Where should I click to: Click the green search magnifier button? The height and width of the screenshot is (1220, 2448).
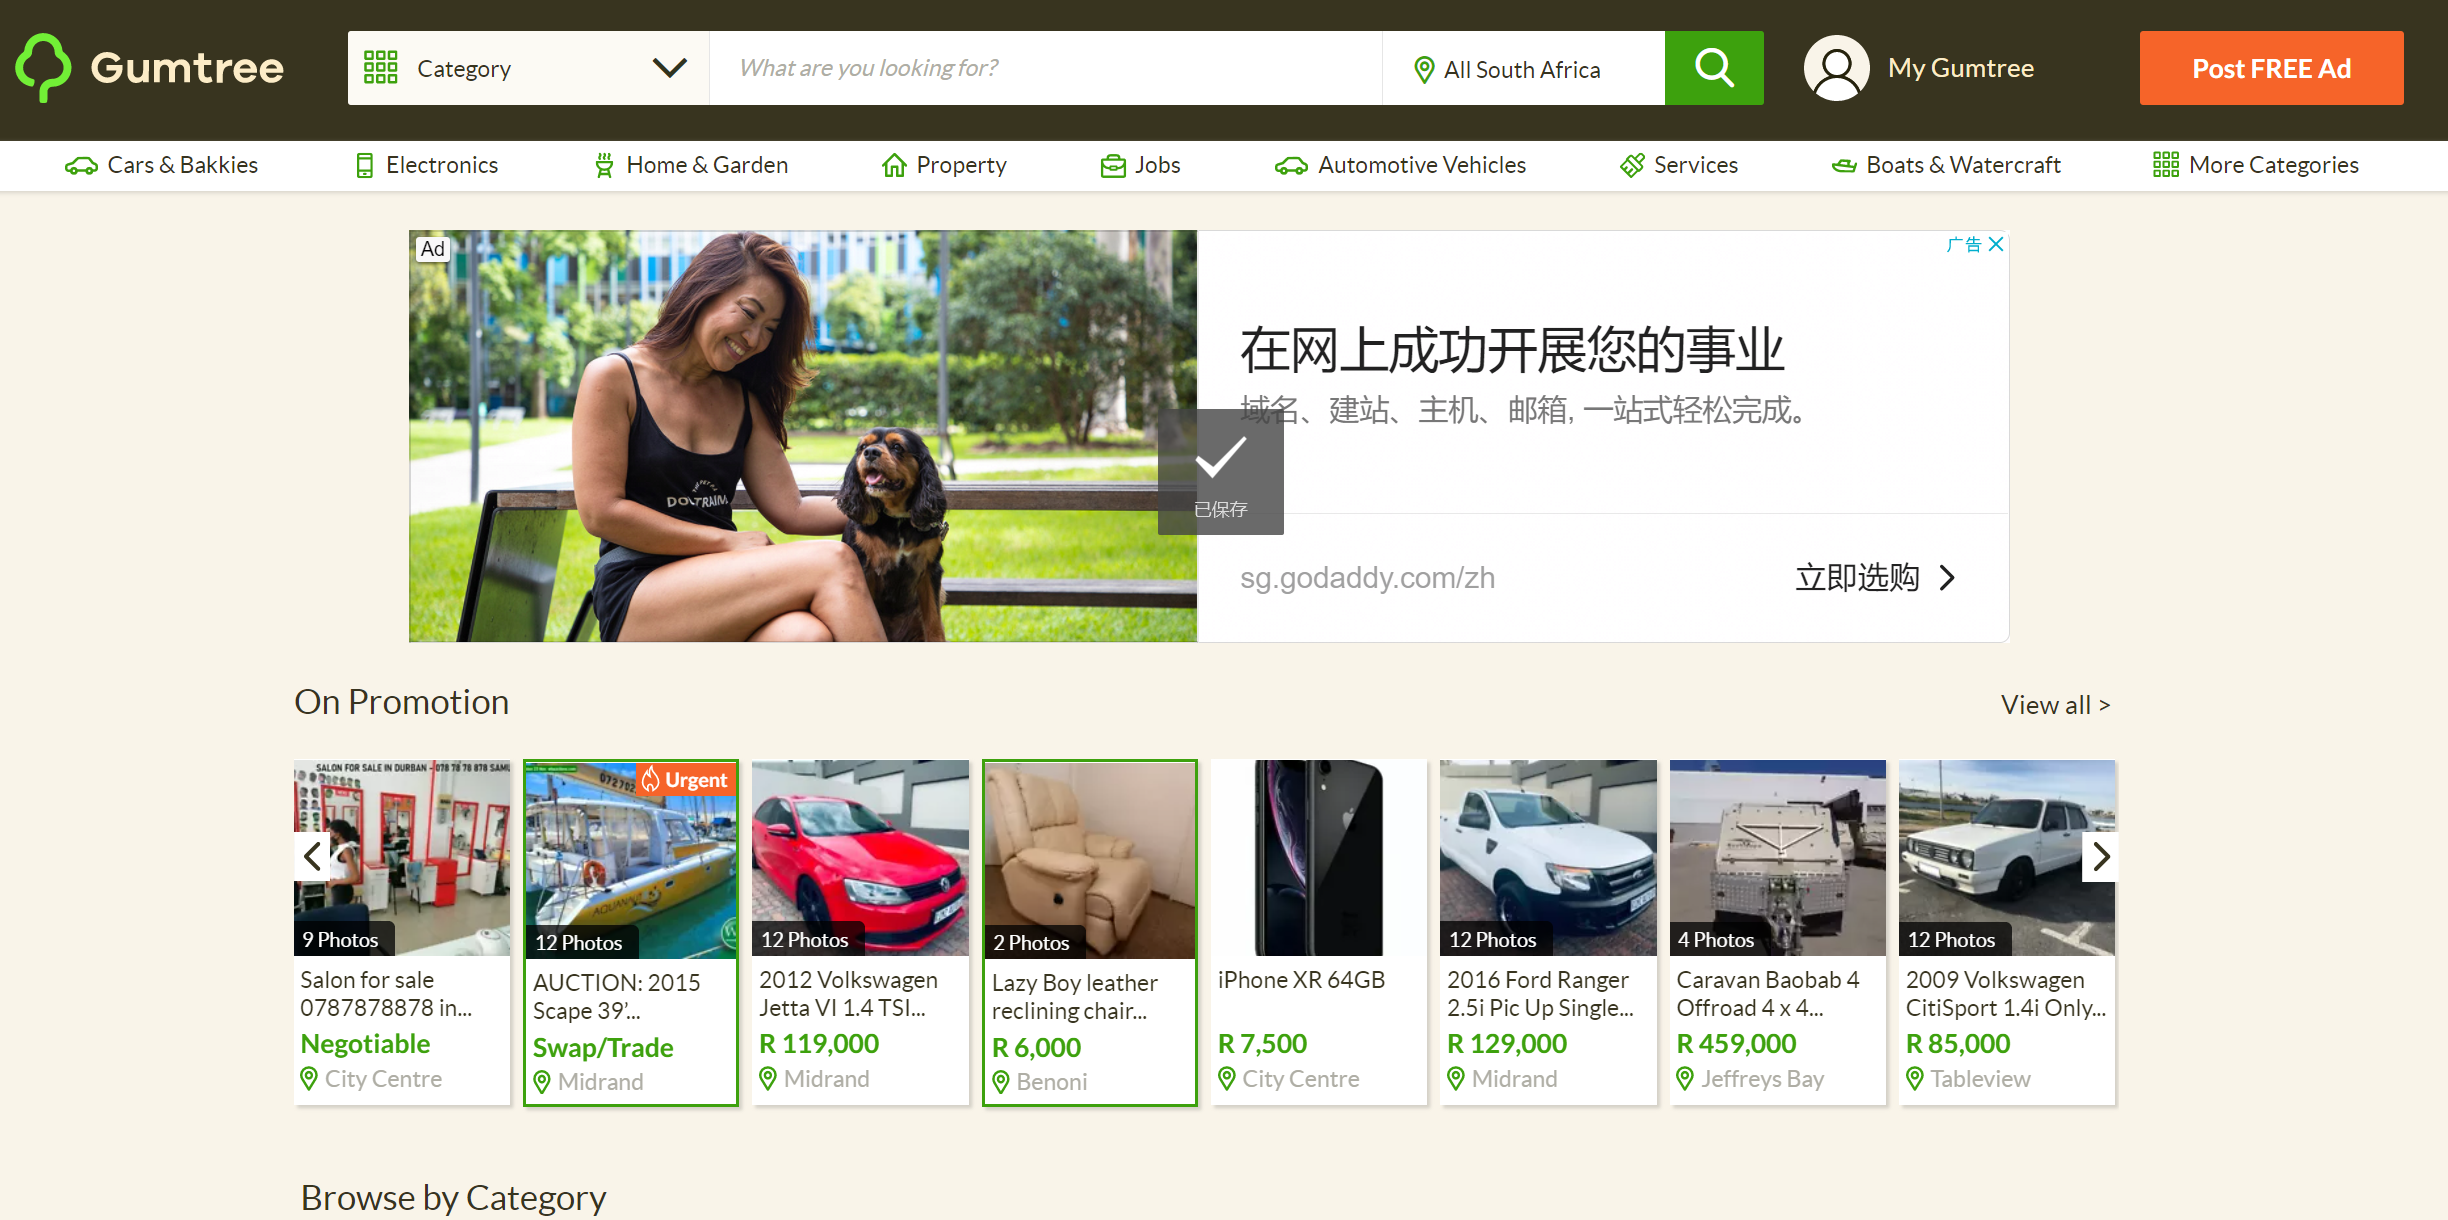point(1714,68)
